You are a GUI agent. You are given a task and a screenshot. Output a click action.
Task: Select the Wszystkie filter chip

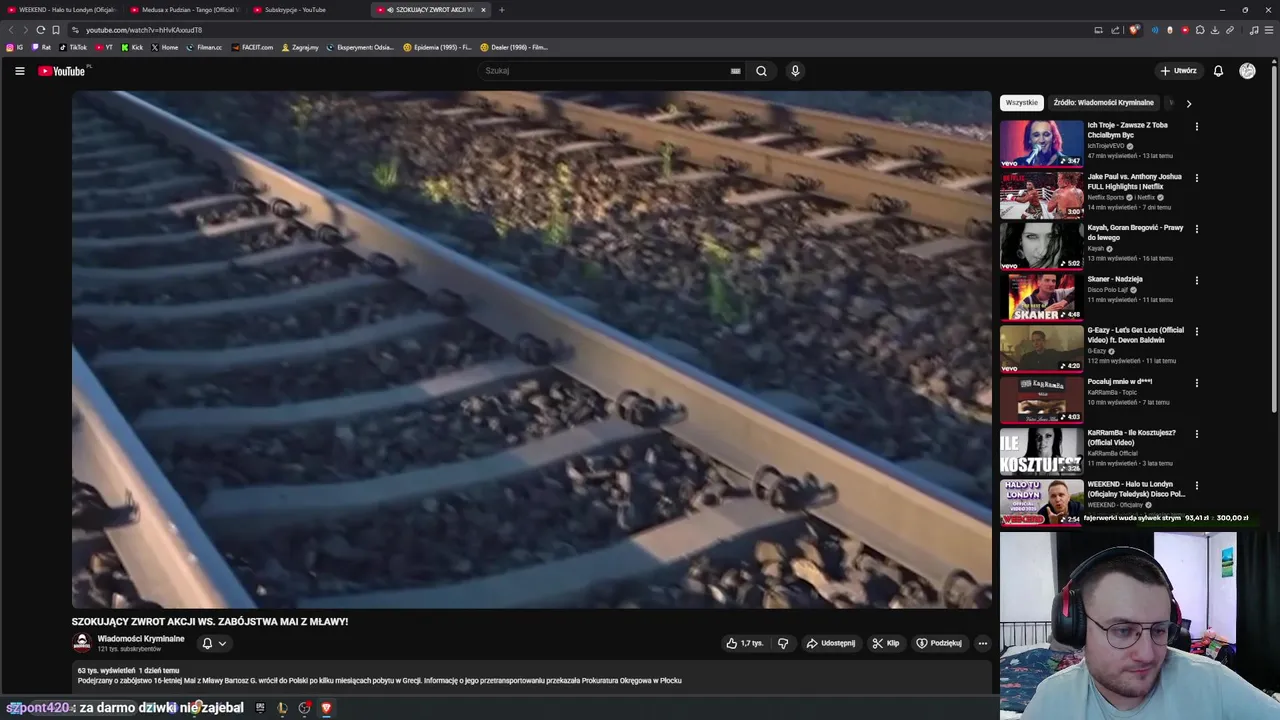1021,103
